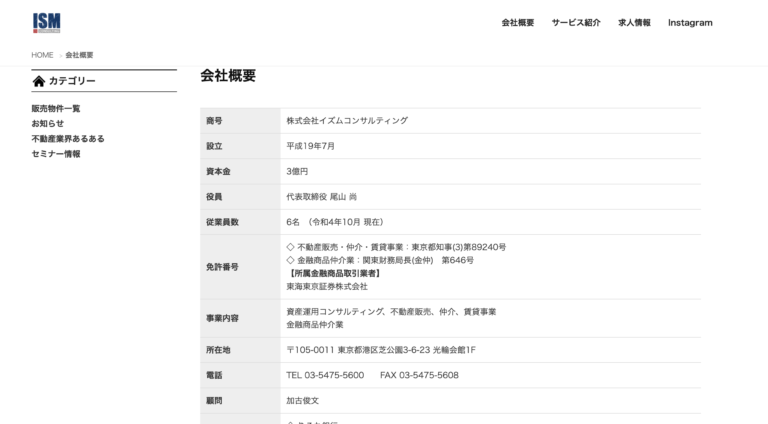Select the 免許番号 row label
This screenshot has width=768, height=424.
pos(222,267)
